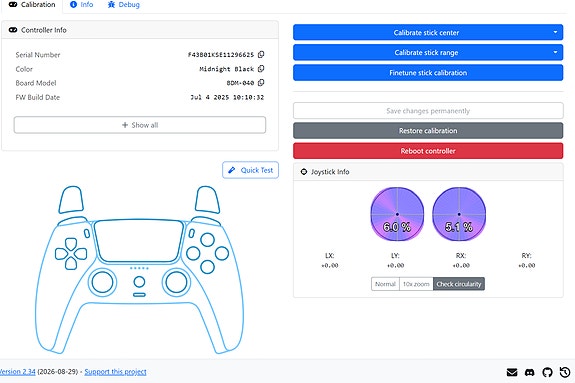575x383 pixels.
Task: Open the email contact icon
Action: pyautogui.click(x=512, y=372)
